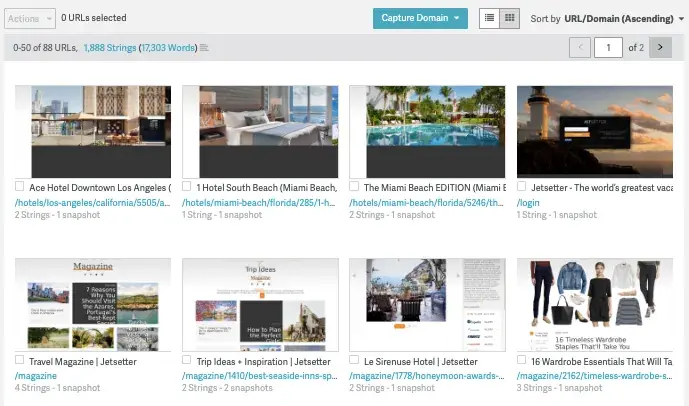Go to previous page arrow
689x406 pixels.
coord(580,47)
